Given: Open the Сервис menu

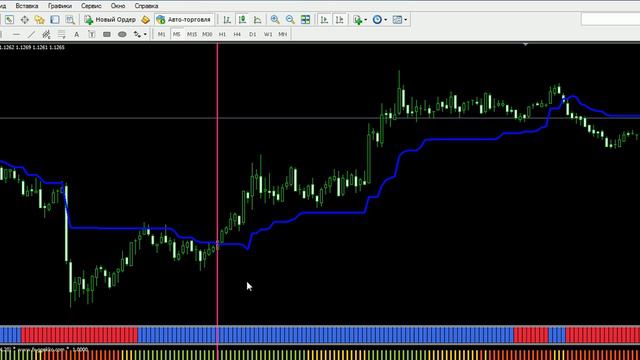Looking at the screenshot, I should (91, 6).
